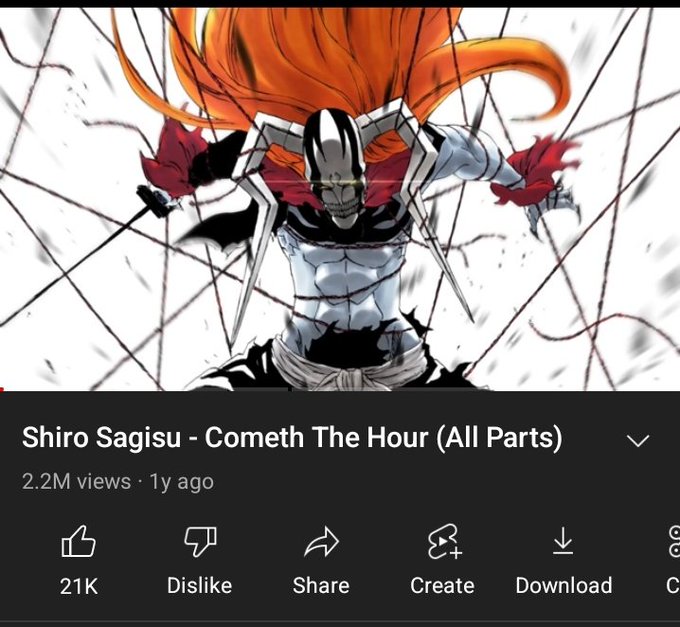Select the Download label

[564, 586]
